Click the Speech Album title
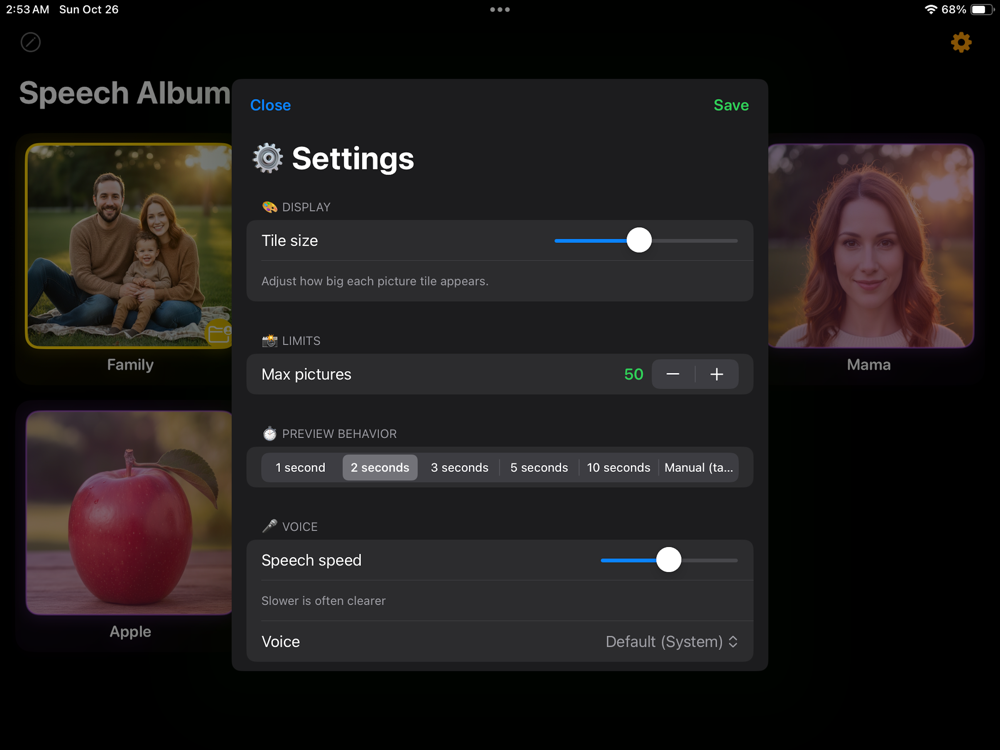Viewport: 1000px width, 750px height. 125,93
